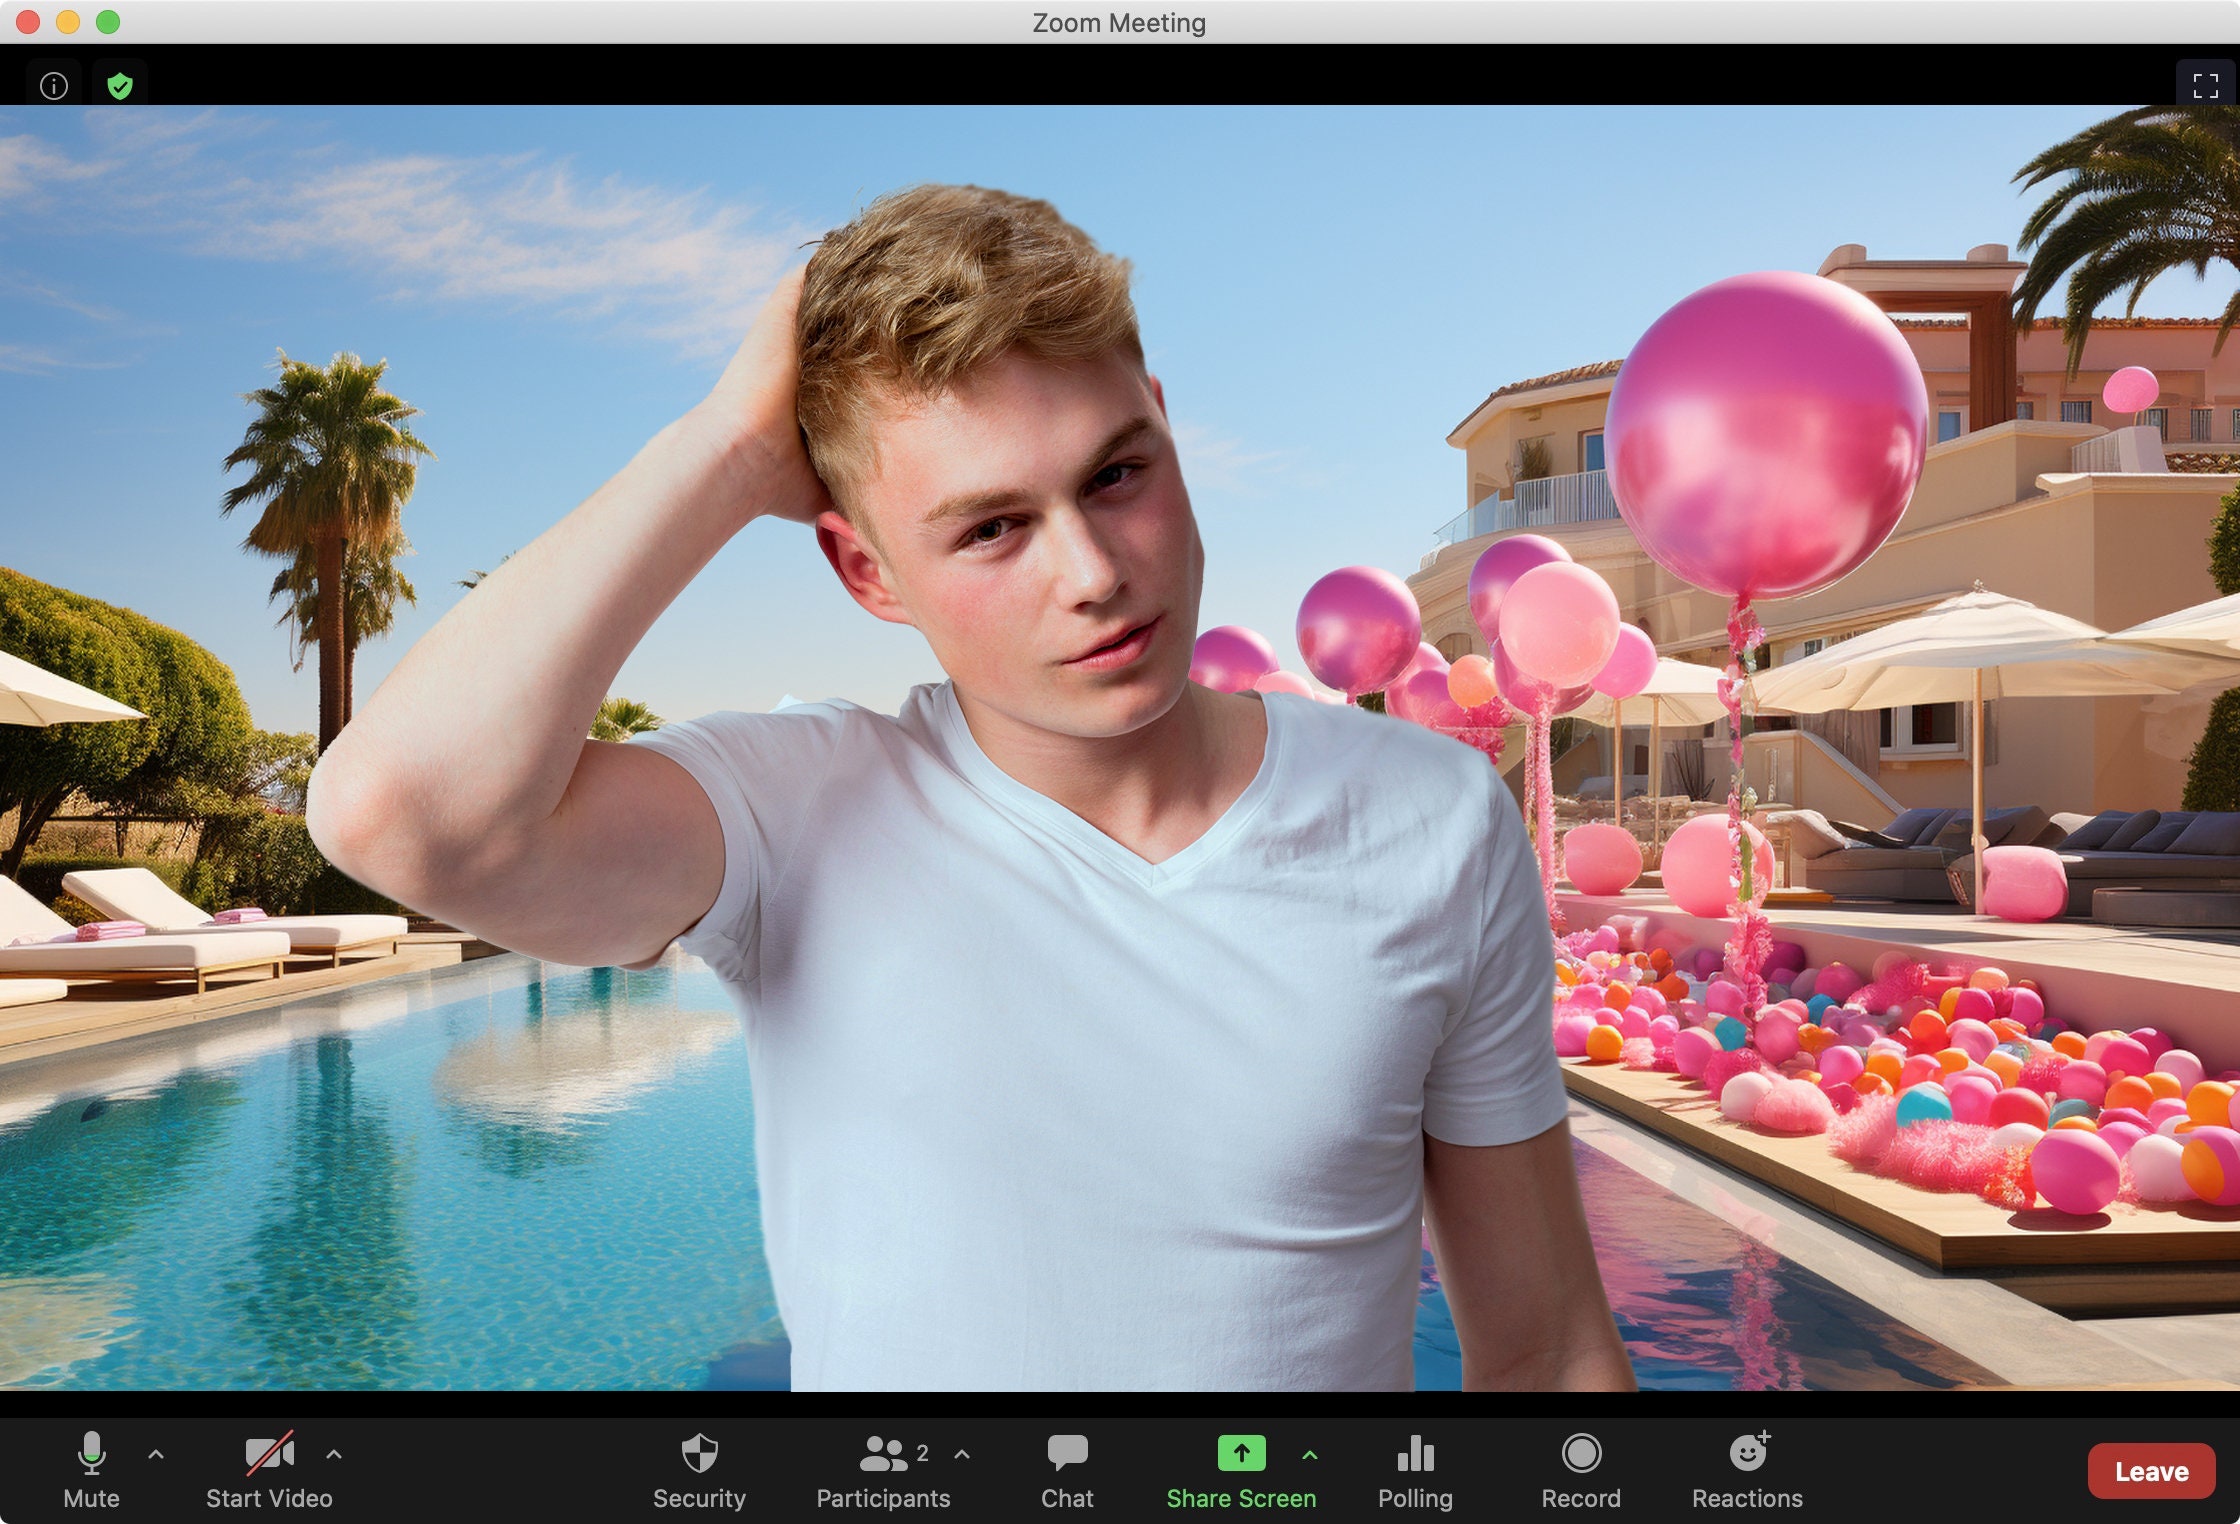Image resolution: width=2240 pixels, height=1524 pixels.
Task: View meeting information details
Action: [55, 84]
